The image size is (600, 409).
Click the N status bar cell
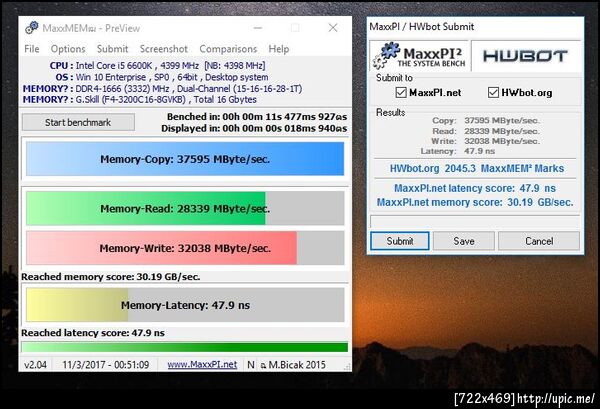(251, 365)
